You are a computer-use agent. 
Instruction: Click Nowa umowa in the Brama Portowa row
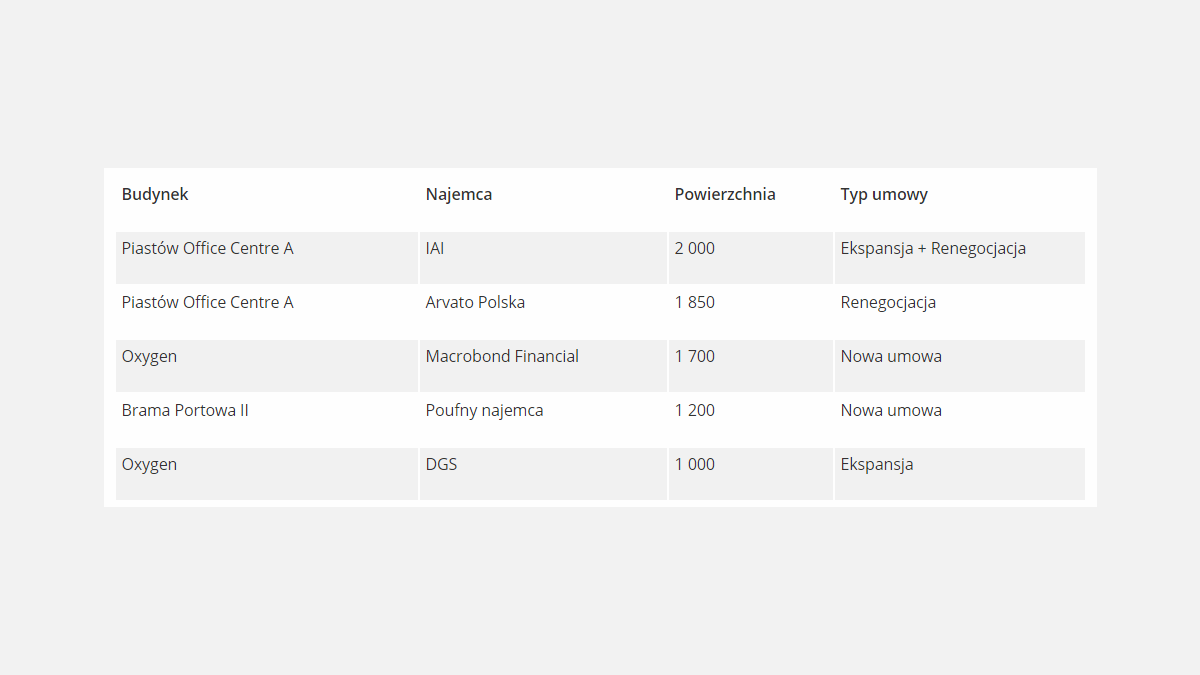click(891, 410)
